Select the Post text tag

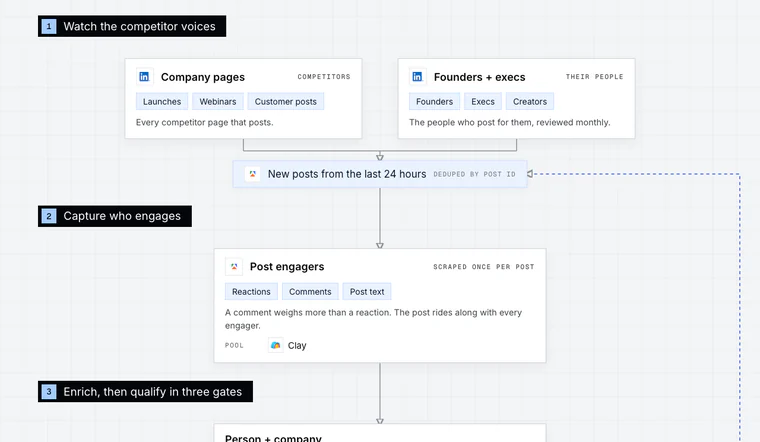coord(367,291)
